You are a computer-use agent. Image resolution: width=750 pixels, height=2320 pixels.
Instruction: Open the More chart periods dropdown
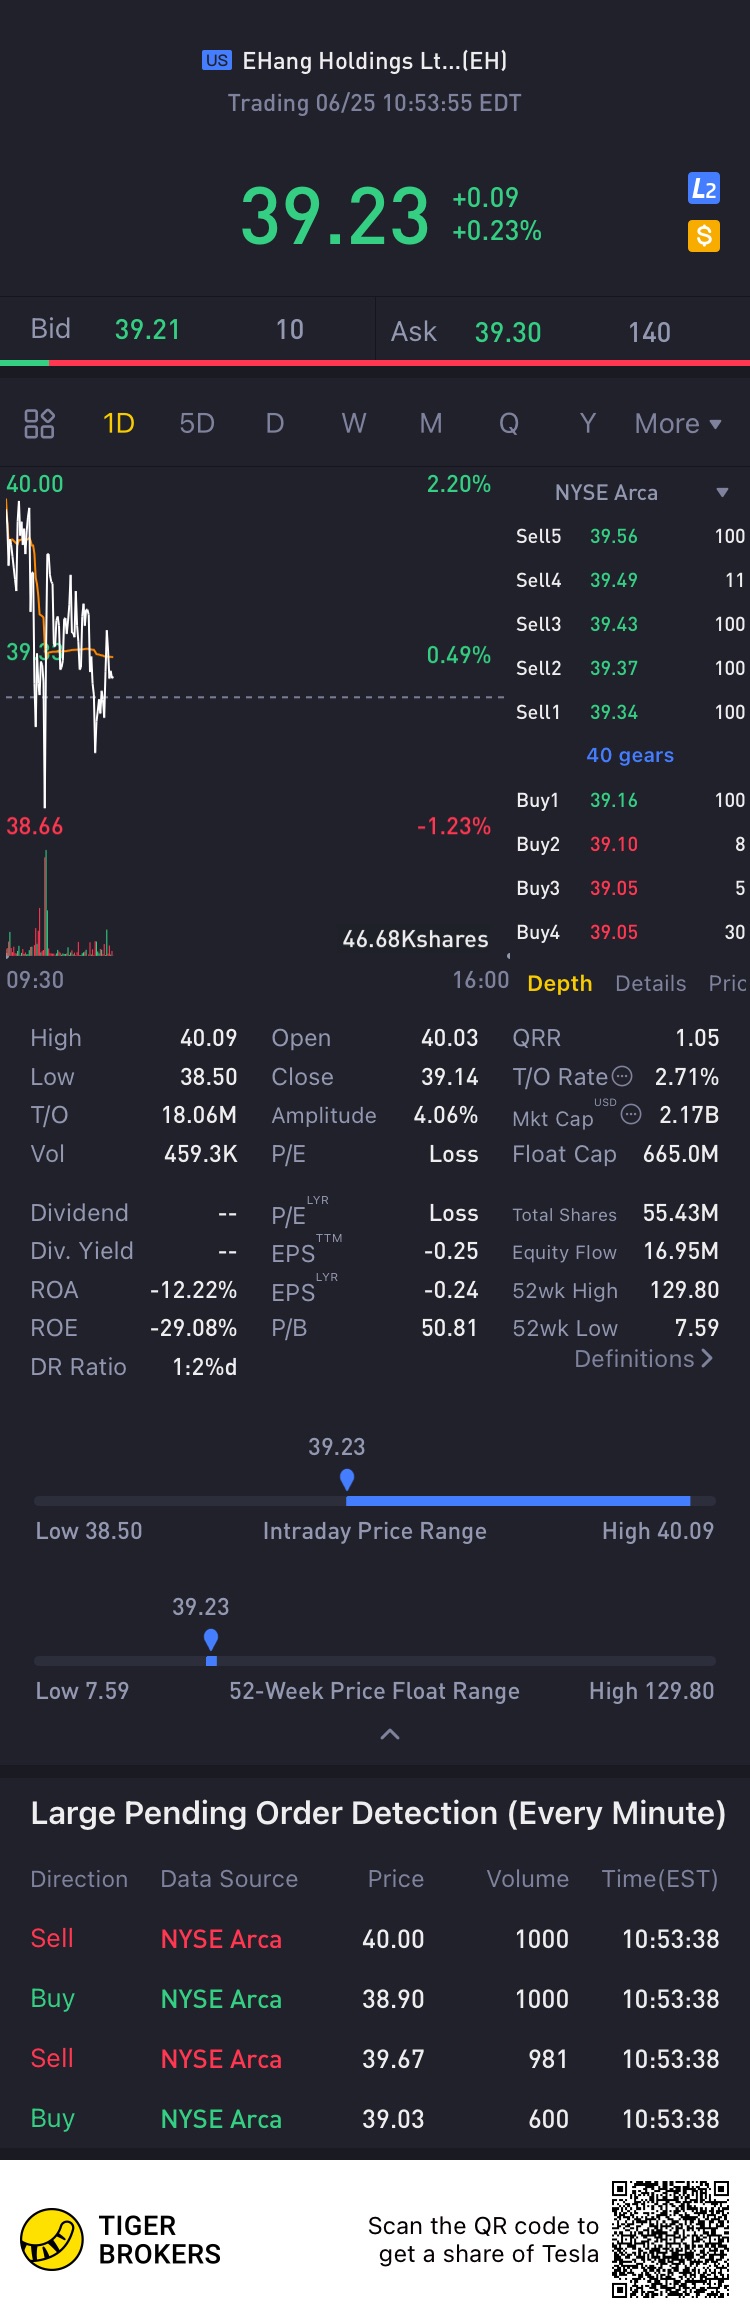pyautogui.click(x=678, y=423)
